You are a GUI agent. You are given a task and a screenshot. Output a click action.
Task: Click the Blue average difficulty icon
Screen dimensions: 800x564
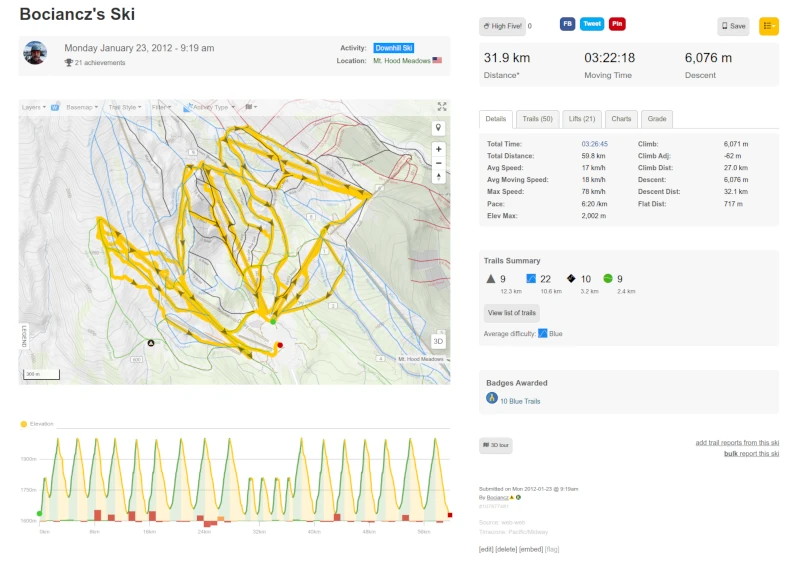coord(543,333)
